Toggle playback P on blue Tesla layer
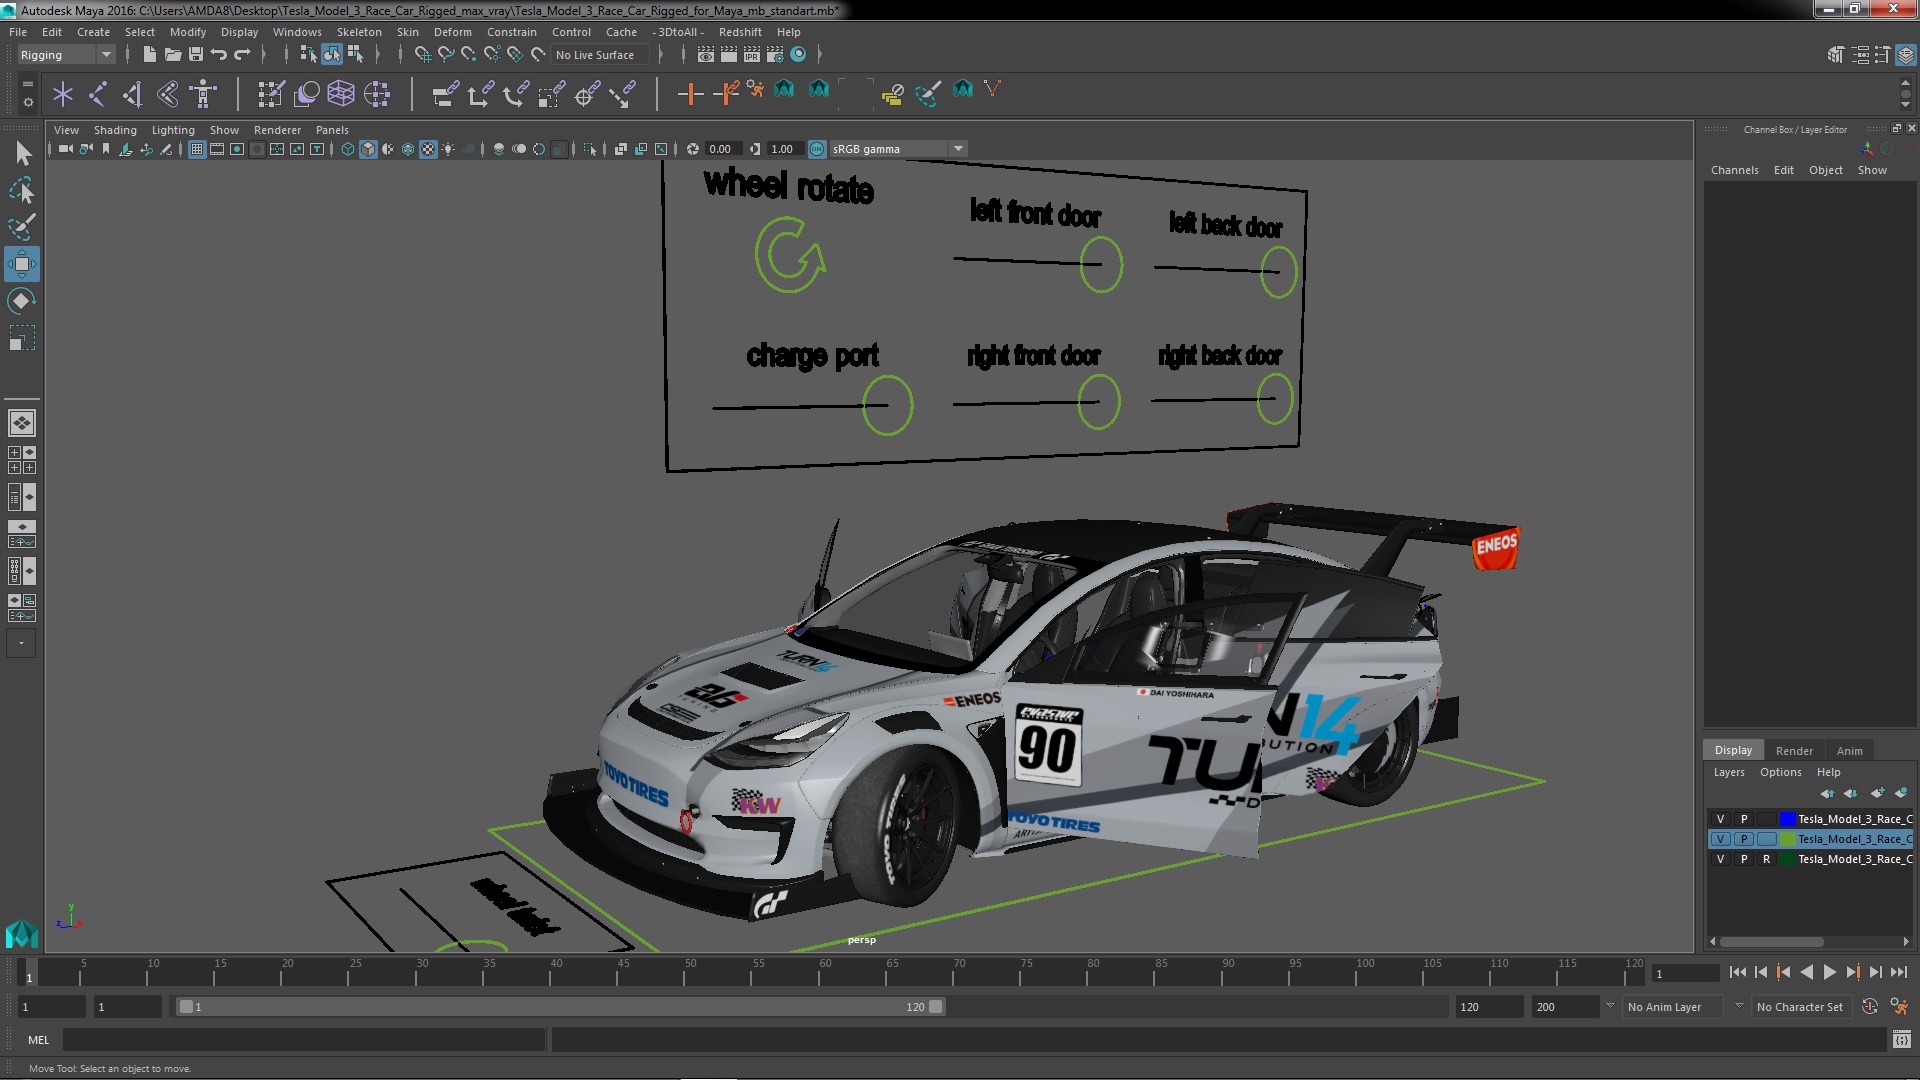1920x1080 pixels. [1743, 819]
